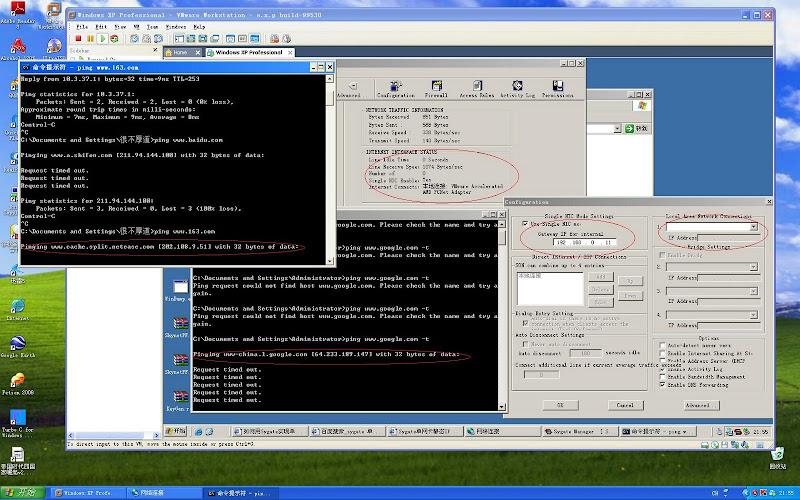The width and height of the screenshot is (800, 500).
Task: Click Internet Explorer quick launch icon in guest taskbar
Action: point(198,432)
